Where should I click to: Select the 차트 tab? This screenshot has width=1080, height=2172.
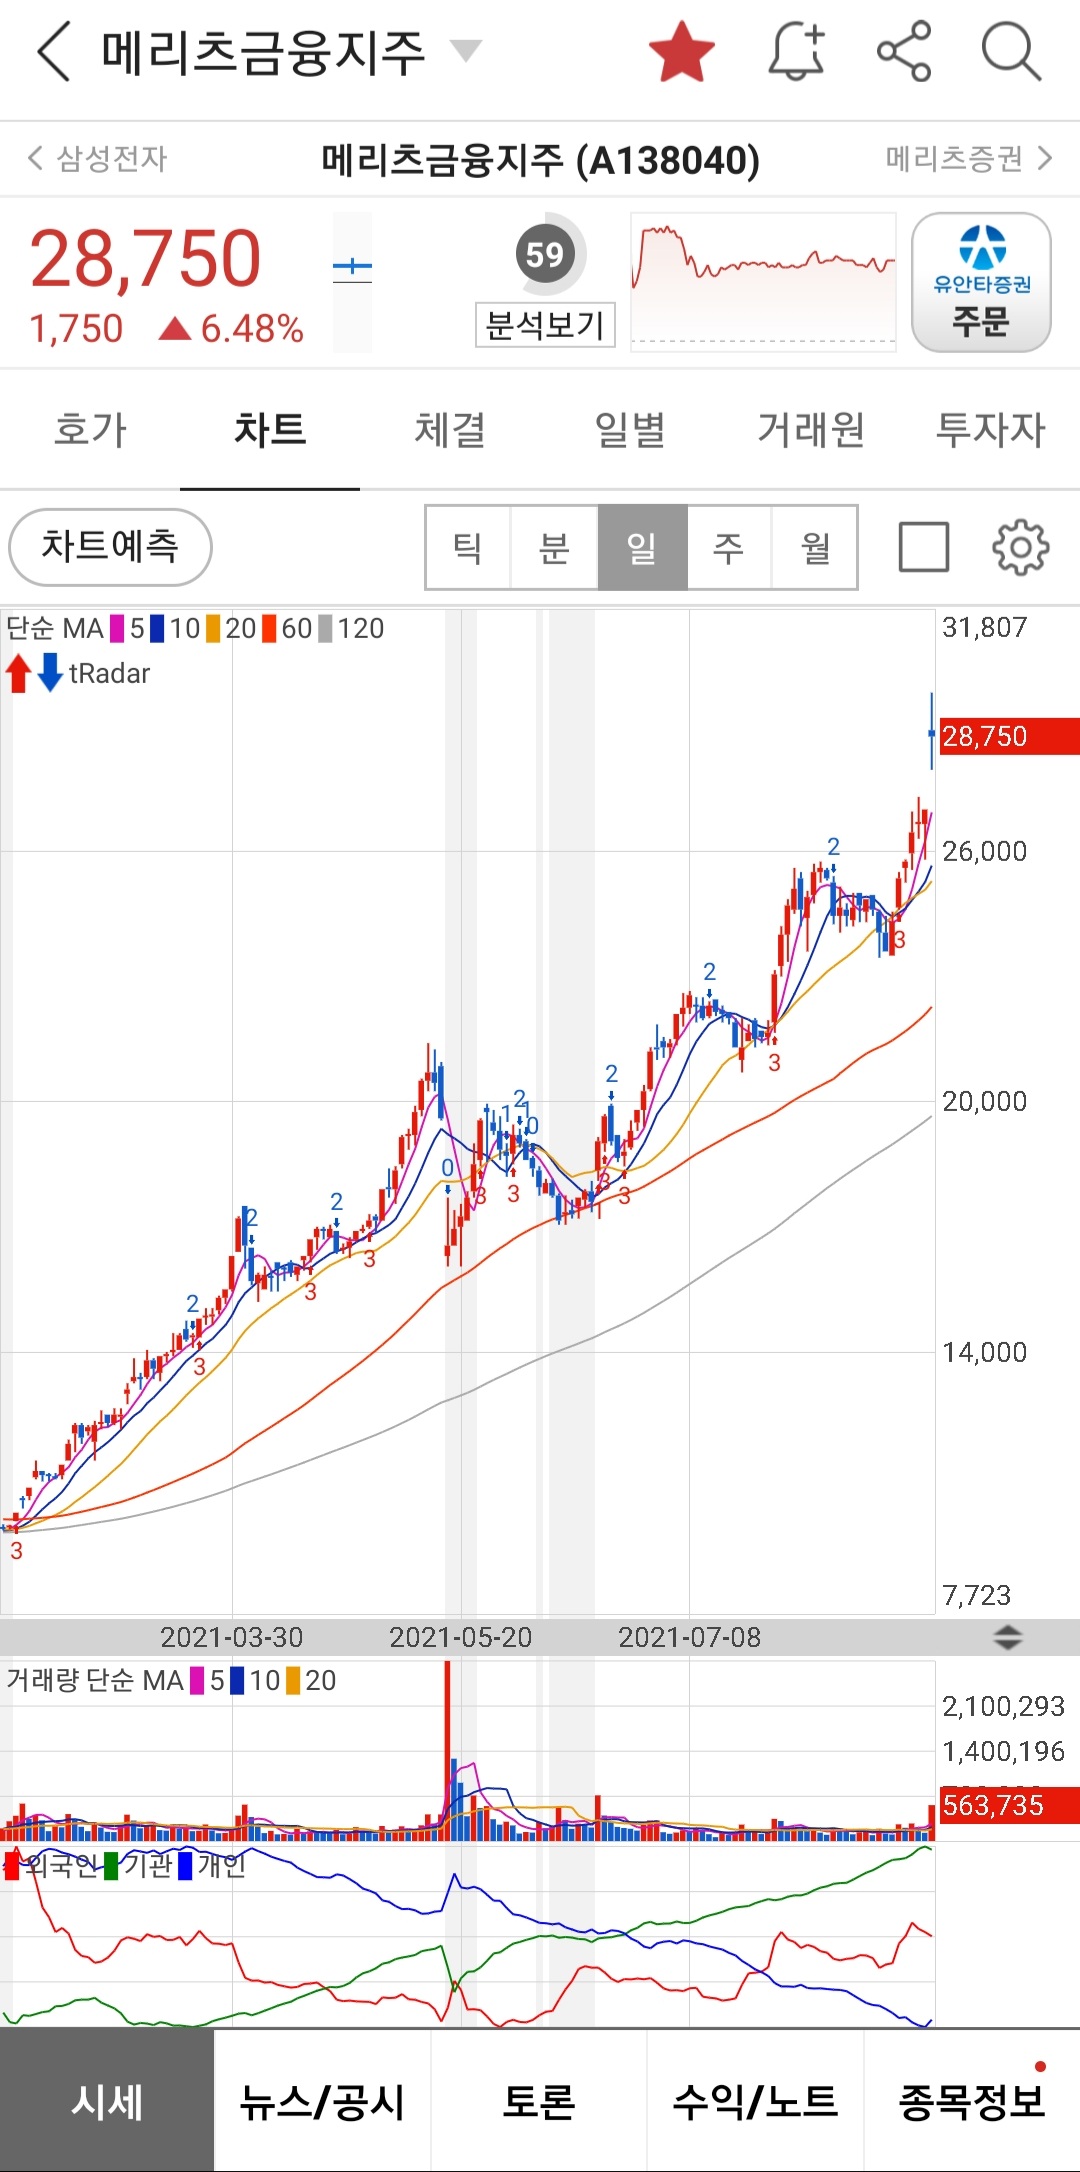pos(270,430)
